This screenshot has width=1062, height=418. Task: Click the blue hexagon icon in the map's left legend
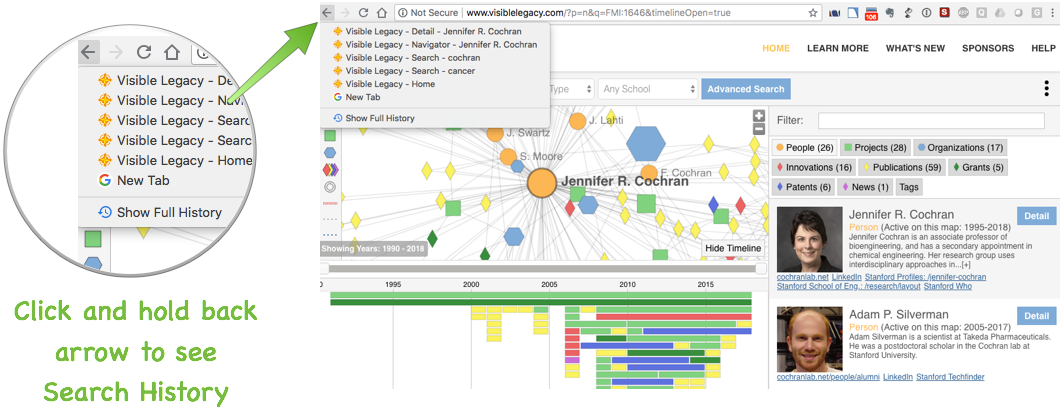coord(330,153)
